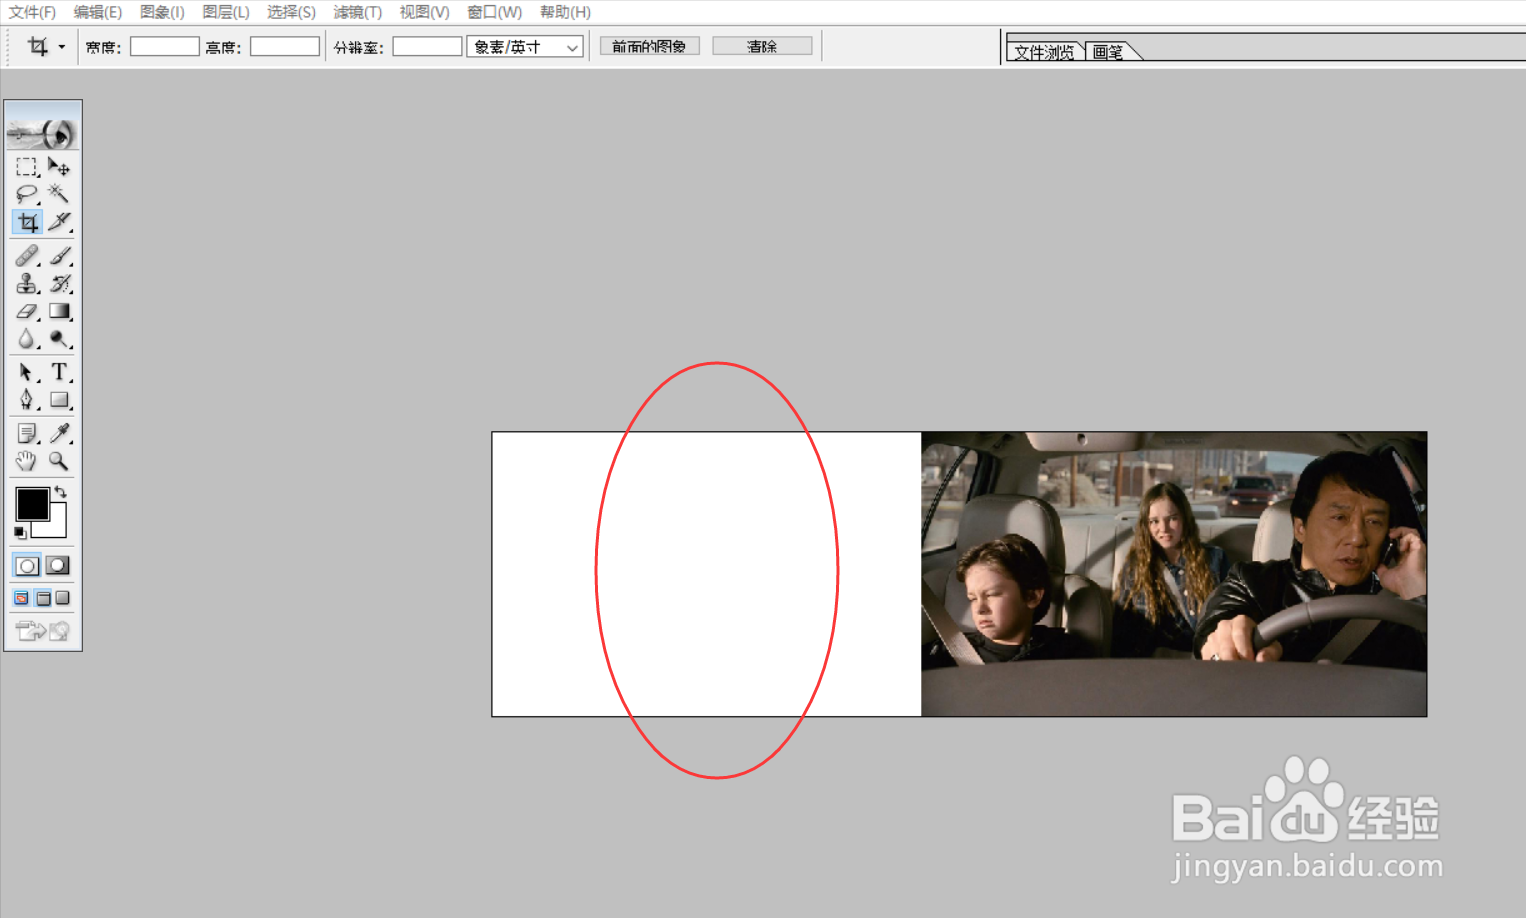The height and width of the screenshot is (918, 1526).
Task: Select the Eraser tool
Action: 27,312
